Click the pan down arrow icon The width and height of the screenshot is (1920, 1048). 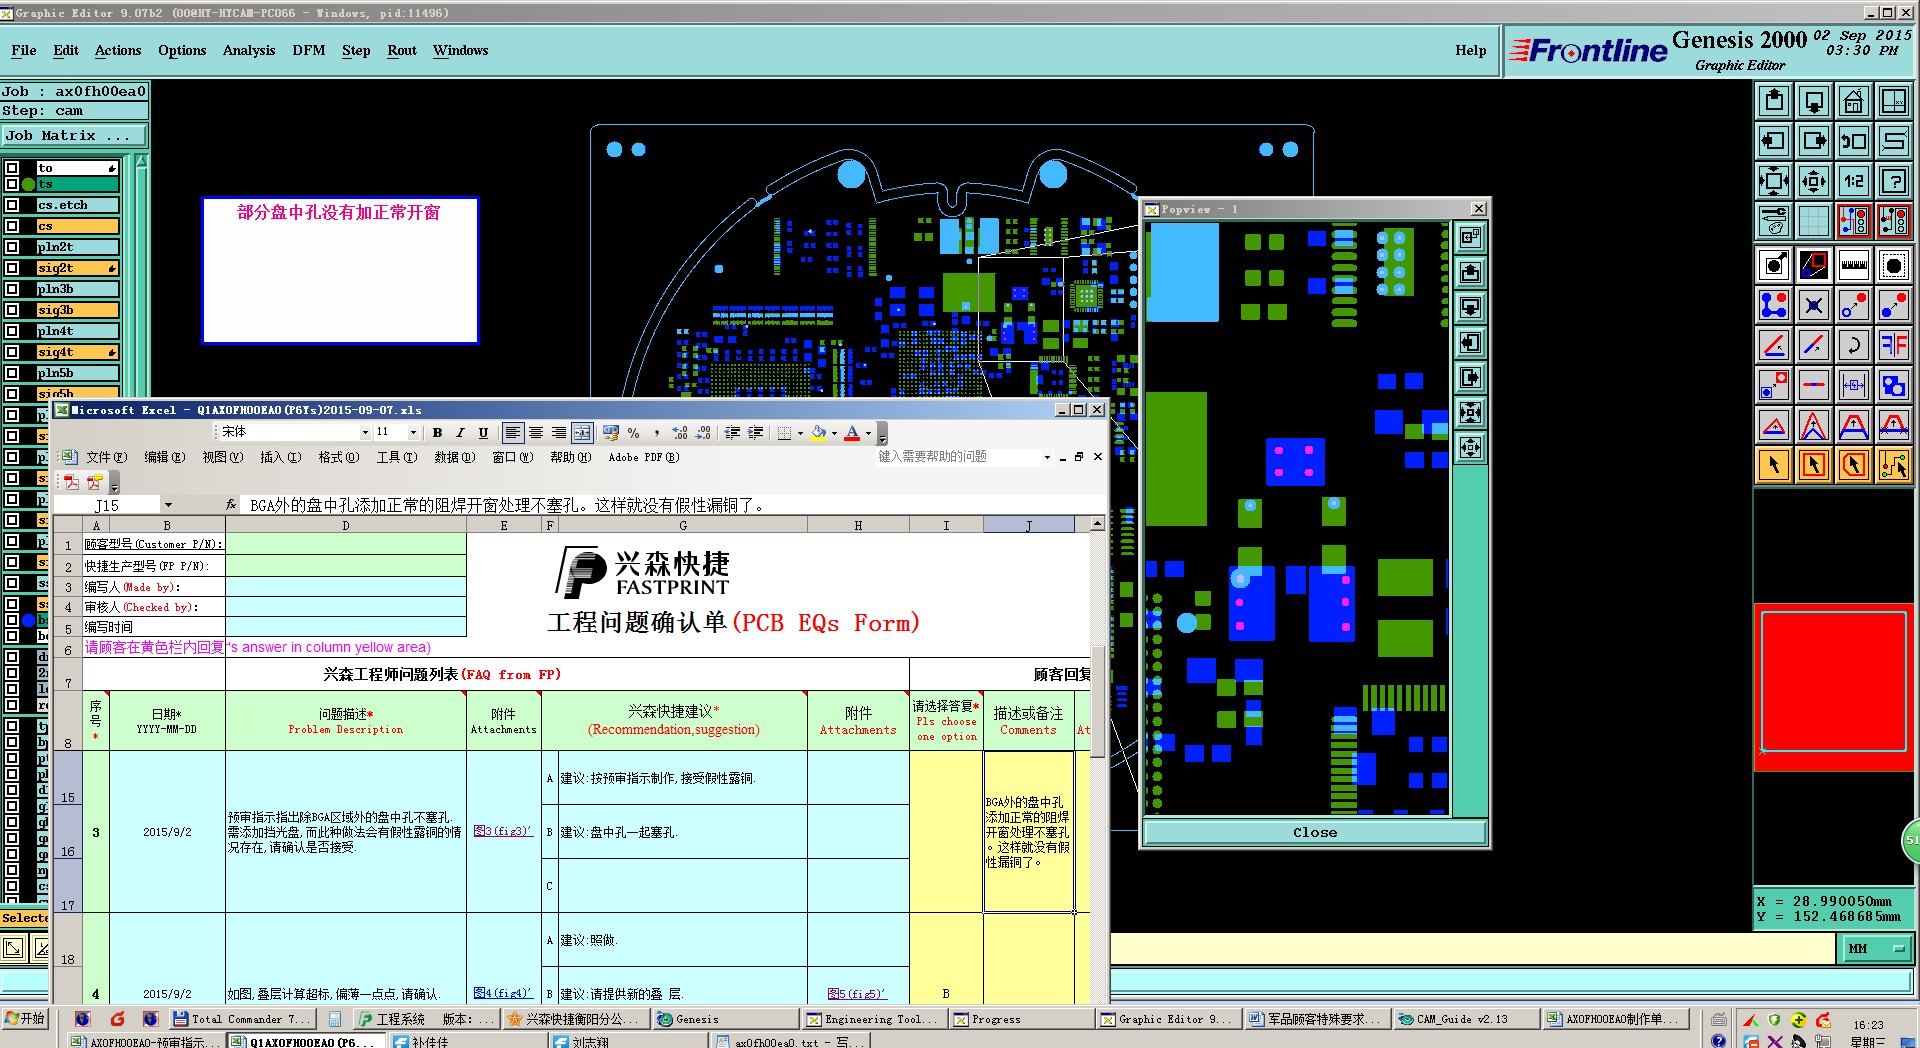1813,101
